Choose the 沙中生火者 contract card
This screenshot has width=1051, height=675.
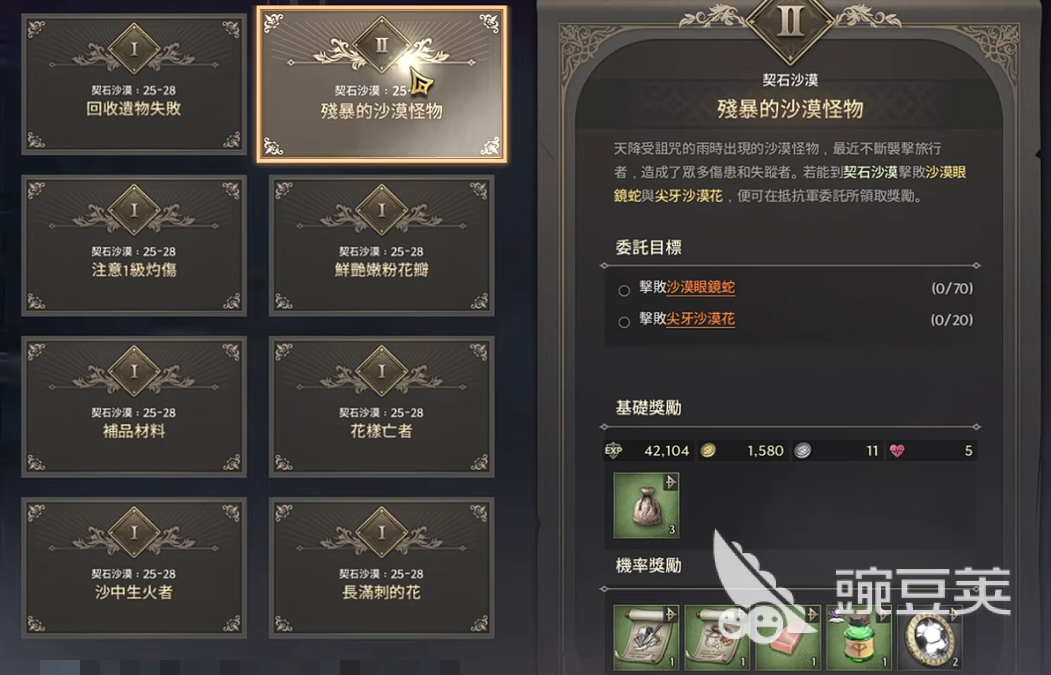point(134,568)
